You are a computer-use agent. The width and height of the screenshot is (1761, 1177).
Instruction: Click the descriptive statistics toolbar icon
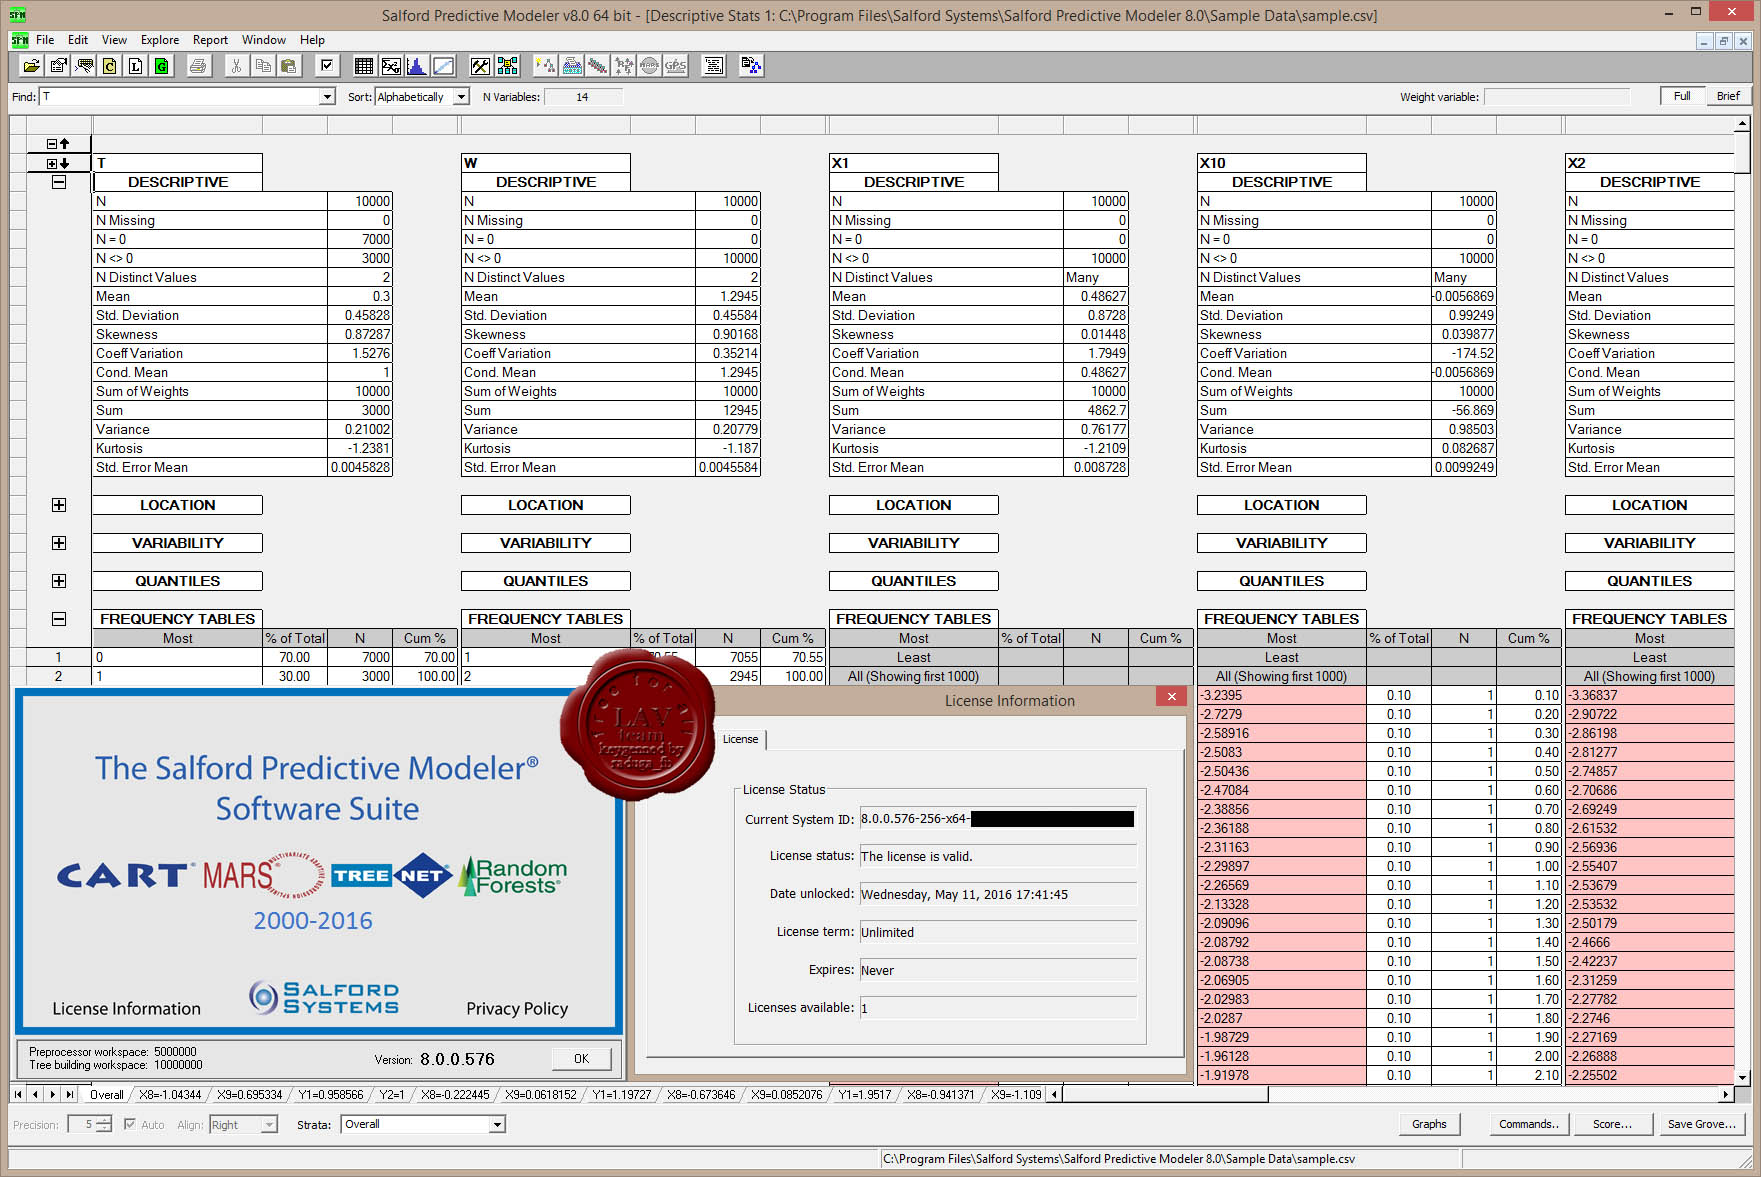pyautogui.click(x=391, y=66)
